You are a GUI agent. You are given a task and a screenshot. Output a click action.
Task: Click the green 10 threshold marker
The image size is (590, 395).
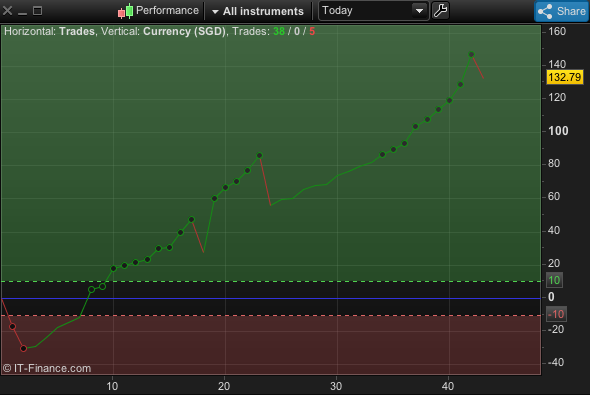coord(554,280)
